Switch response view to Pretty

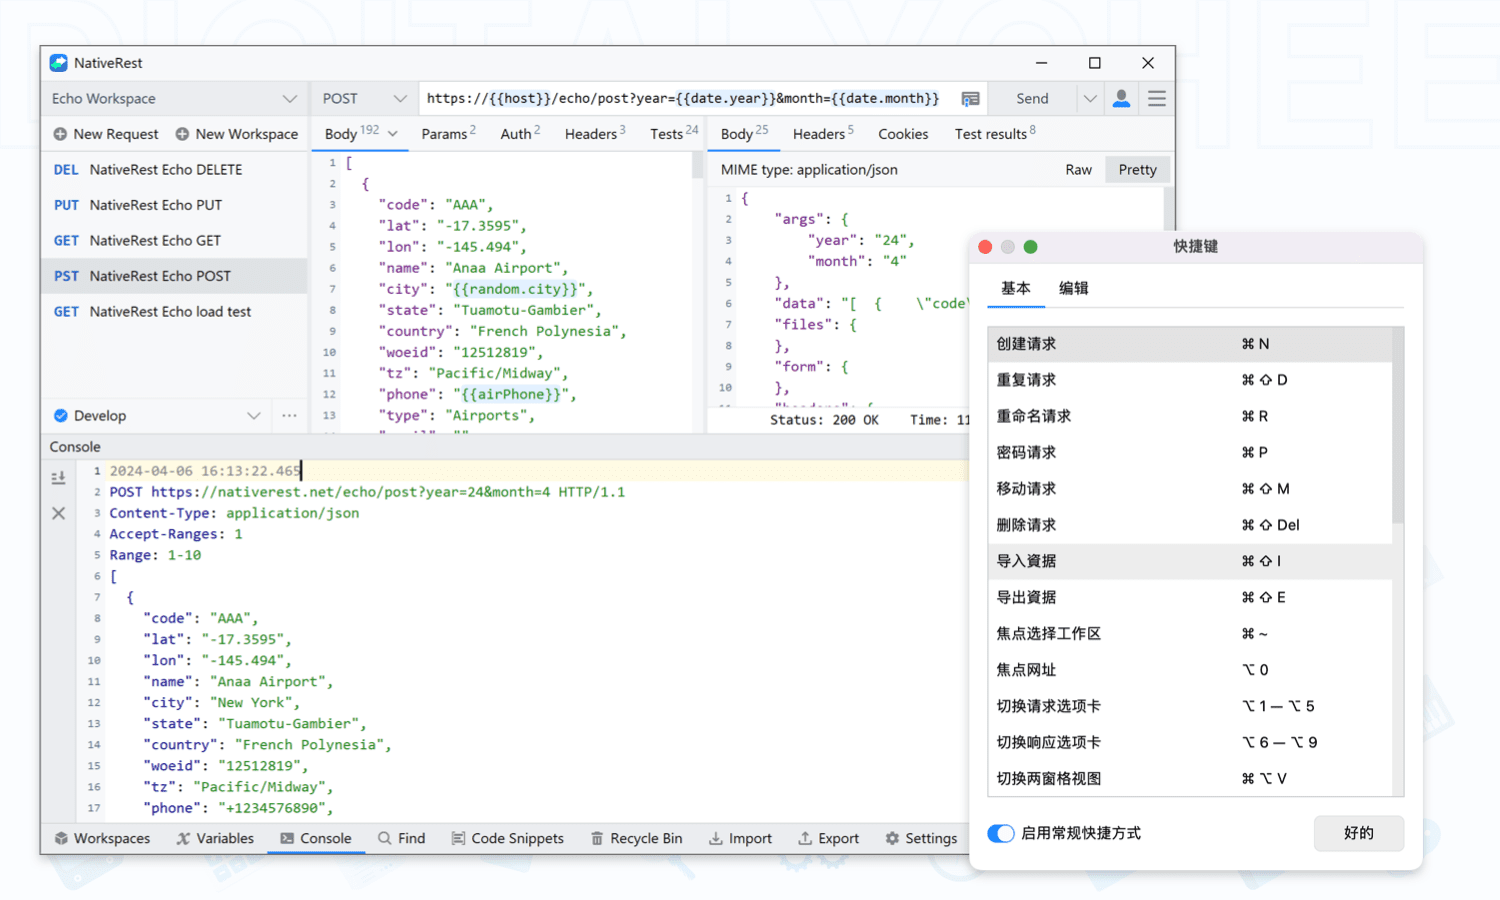click(x=1137, y=170)
